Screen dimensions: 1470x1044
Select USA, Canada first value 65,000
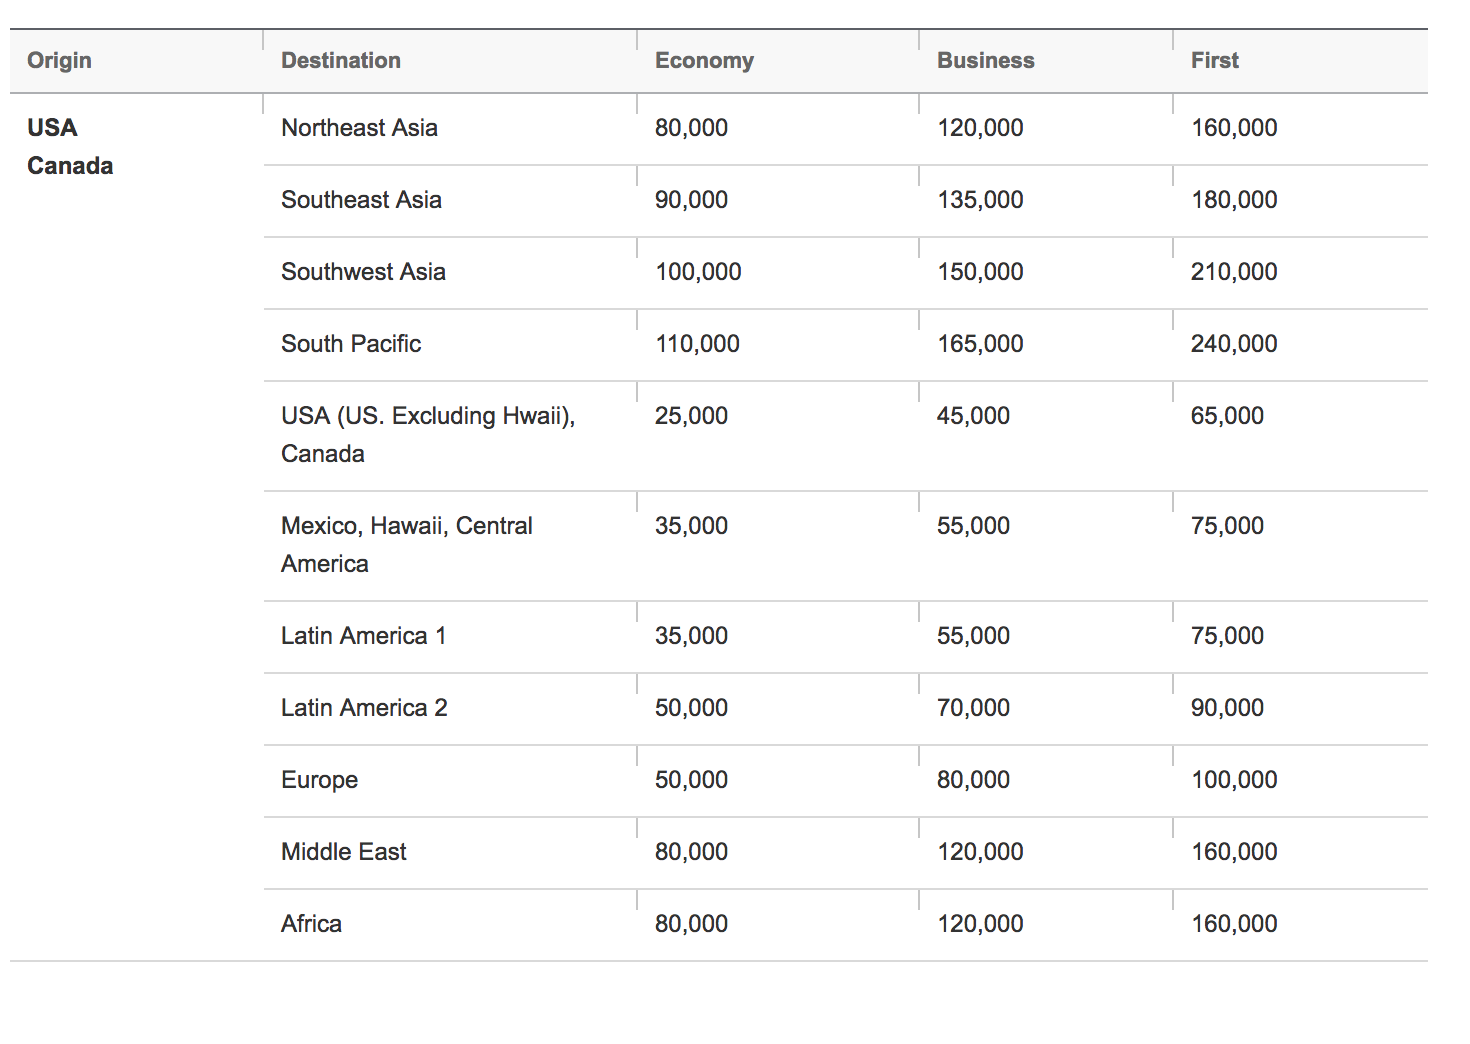[1227, 416]
